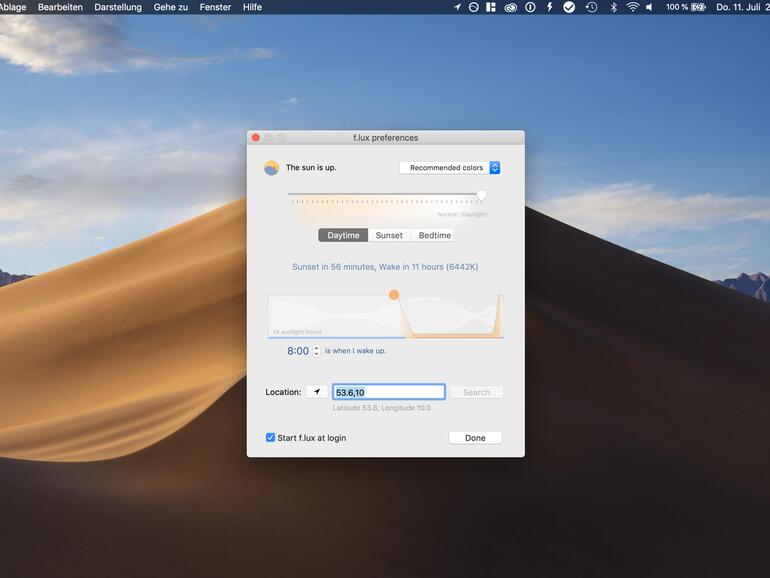770x578 pixels.
Task: Toggle the Start f.lux at login checkbox
Action: point(270,438)
